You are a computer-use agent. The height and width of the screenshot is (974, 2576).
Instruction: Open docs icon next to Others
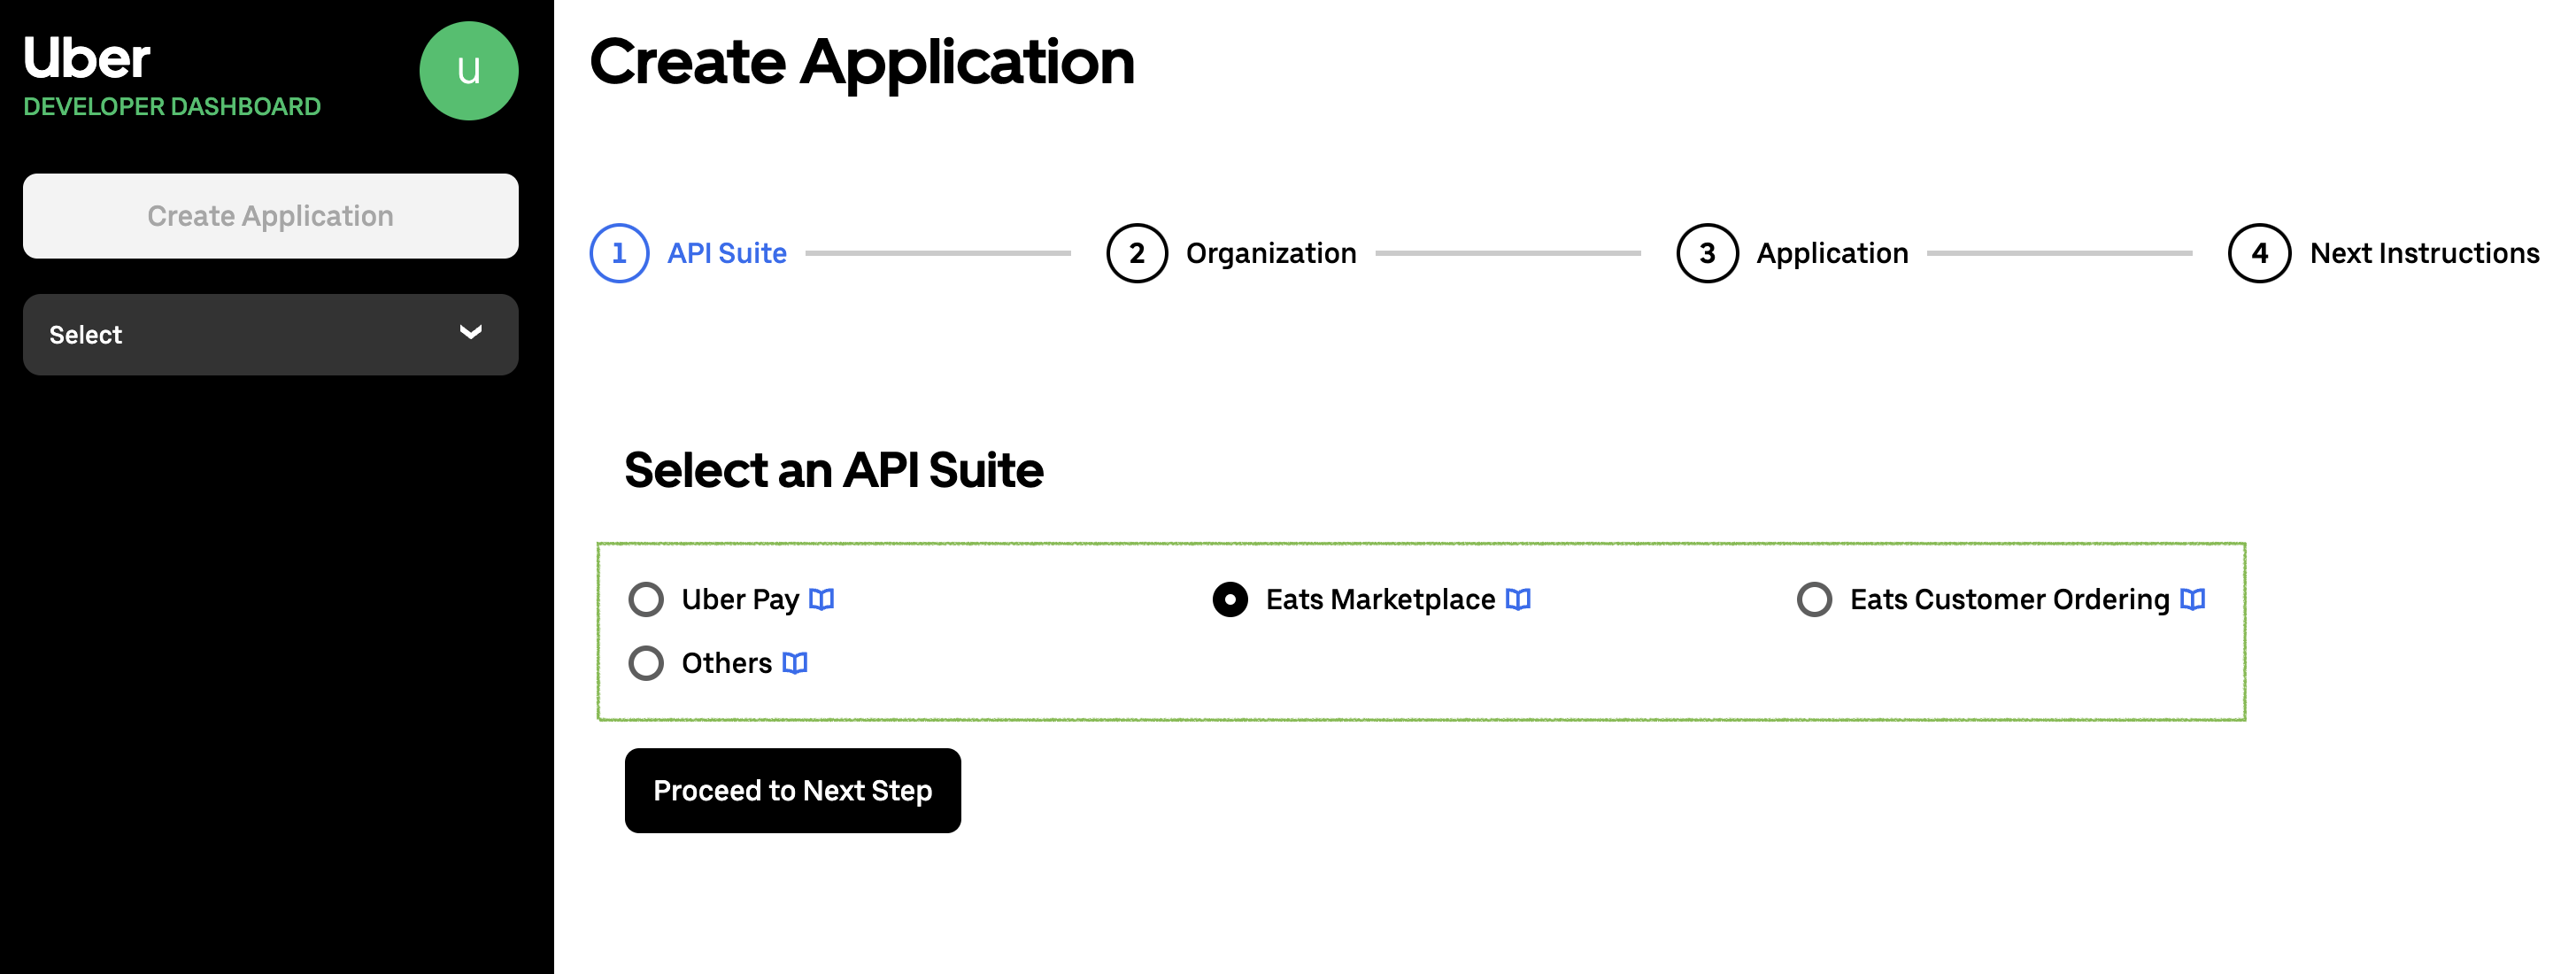[794, 663]
